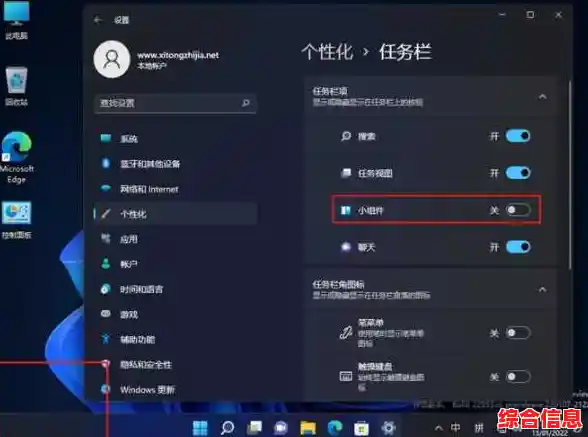This screenshot has height=437, width=588.
Task: Toggle the 搜索 (Search) taskbar switch
Action: 518,136
